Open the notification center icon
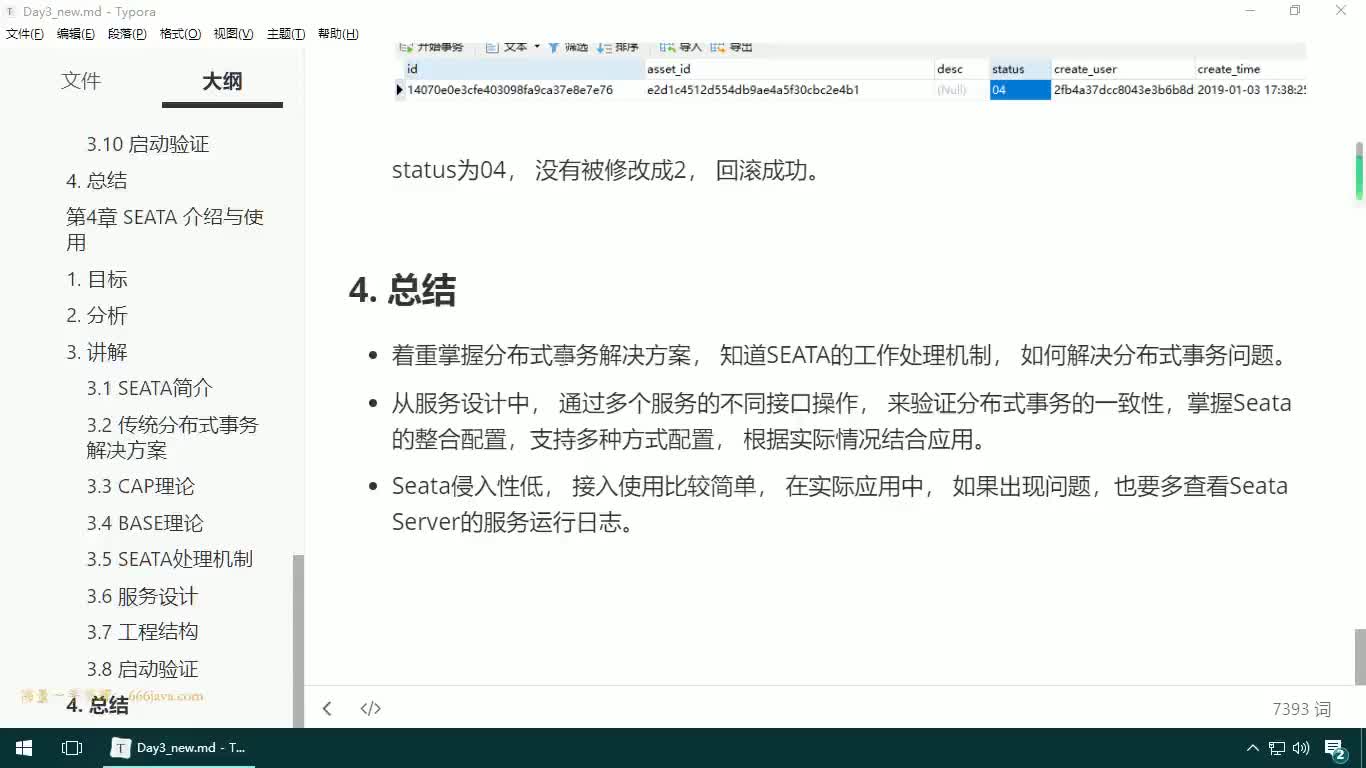Image resolution: width=1366 pixels, height=768 pixels. point(1335,748)
